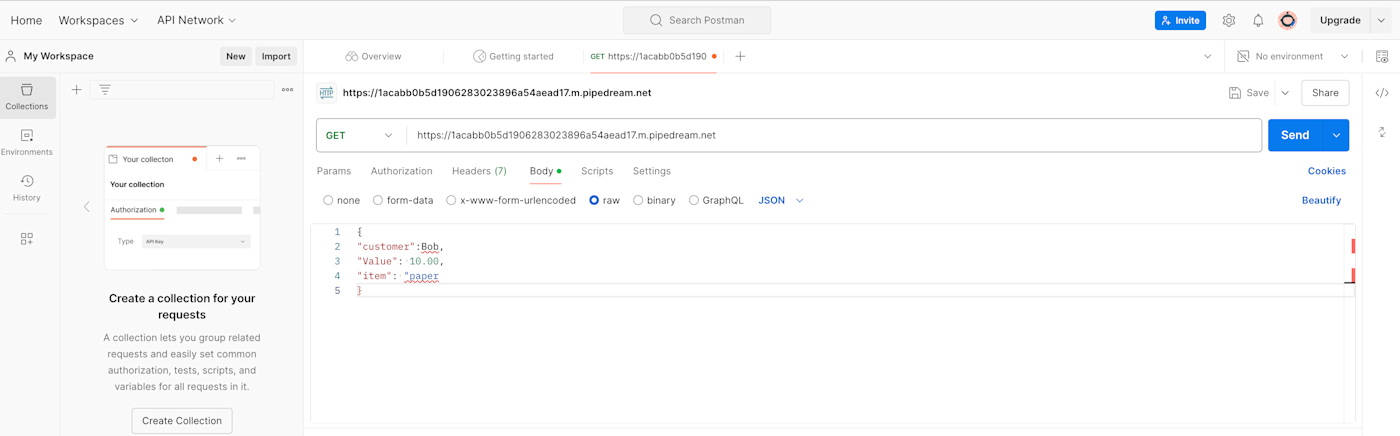Image resolution: width=1400 pixels, height=436 pixels.
Task: Open the GET method dropdown
Action: pyautogui.click(x=361, y=135)
